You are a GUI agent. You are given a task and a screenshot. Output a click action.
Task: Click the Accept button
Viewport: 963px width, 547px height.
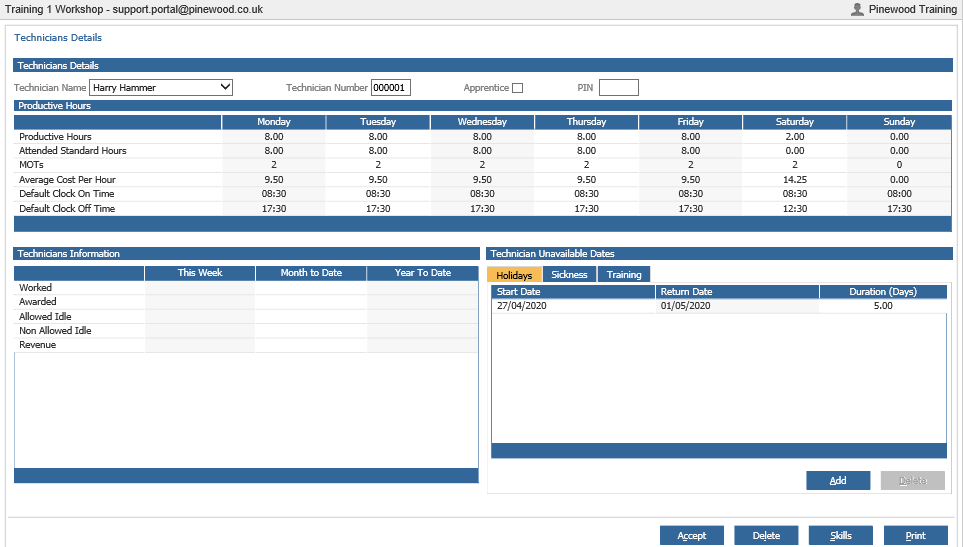[x=692, y=535]
